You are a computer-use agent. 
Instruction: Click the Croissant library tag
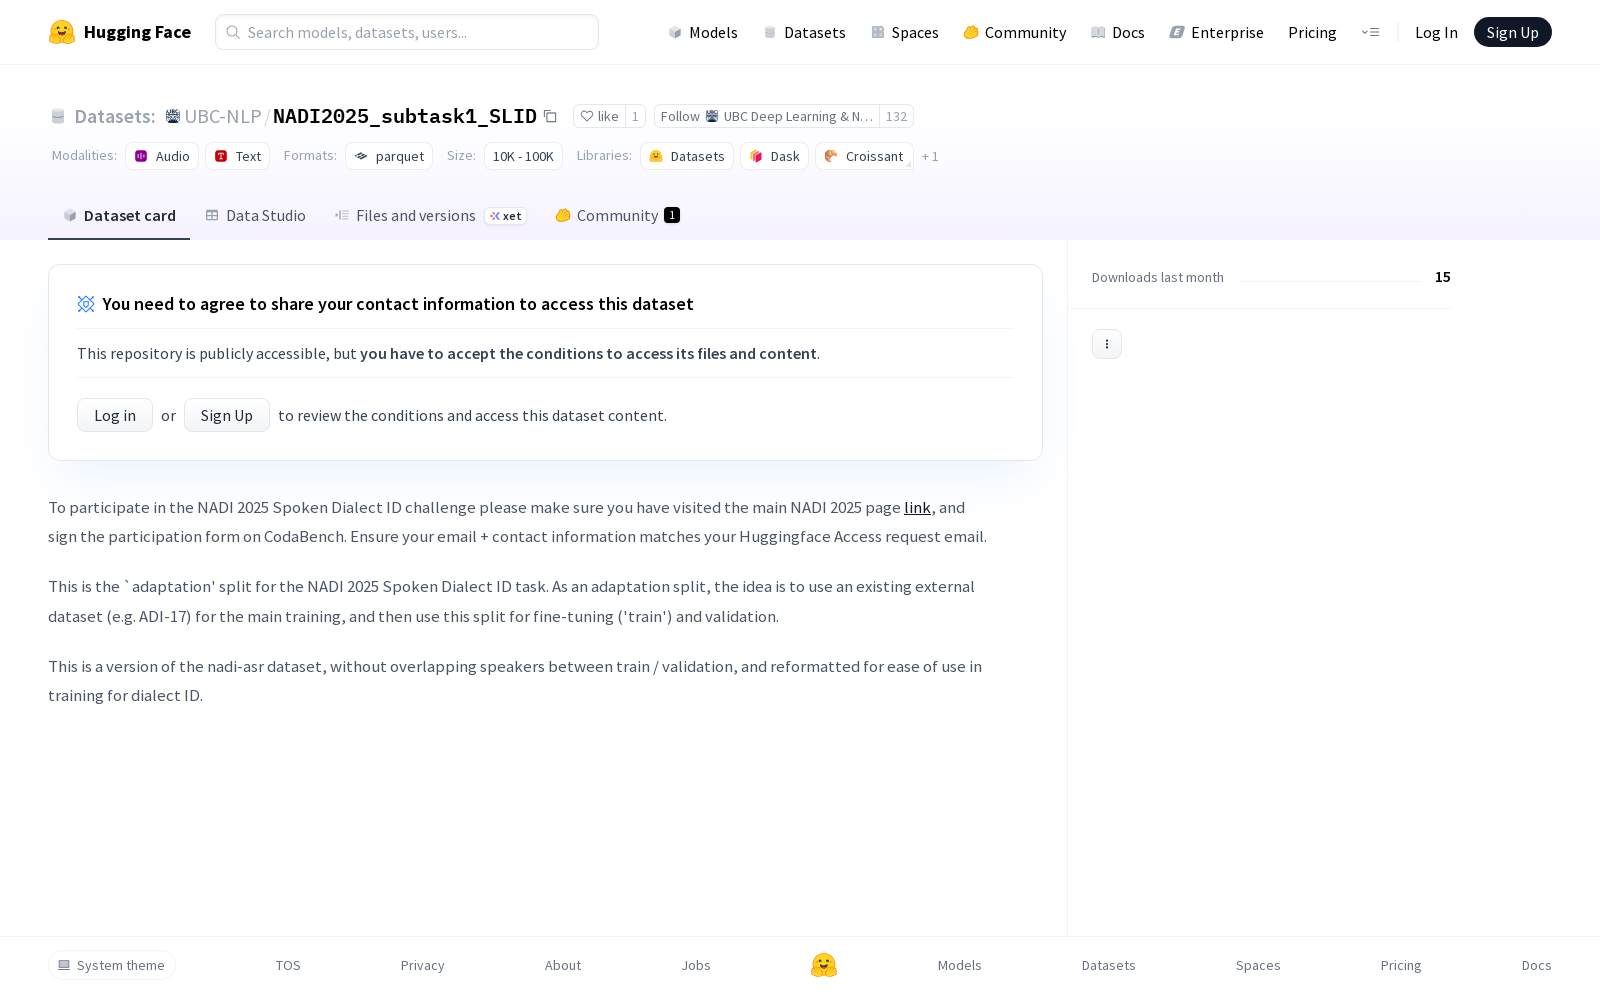click(x=864, y=156)
